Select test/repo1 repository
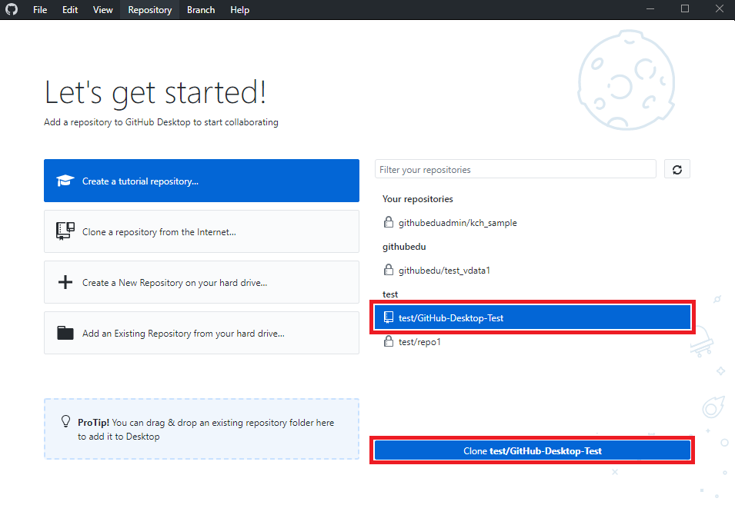This screenshot has width=735, height=505. 532,341
